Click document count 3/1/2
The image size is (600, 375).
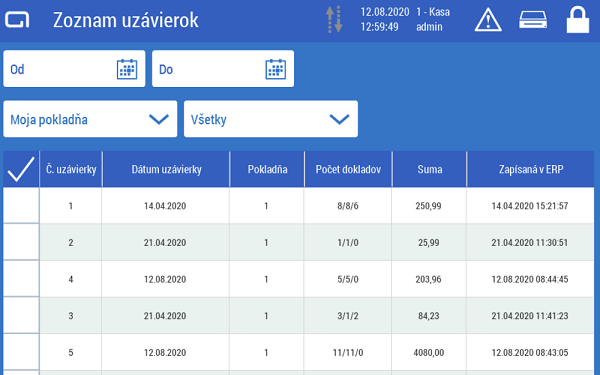[x=348, y=316]
